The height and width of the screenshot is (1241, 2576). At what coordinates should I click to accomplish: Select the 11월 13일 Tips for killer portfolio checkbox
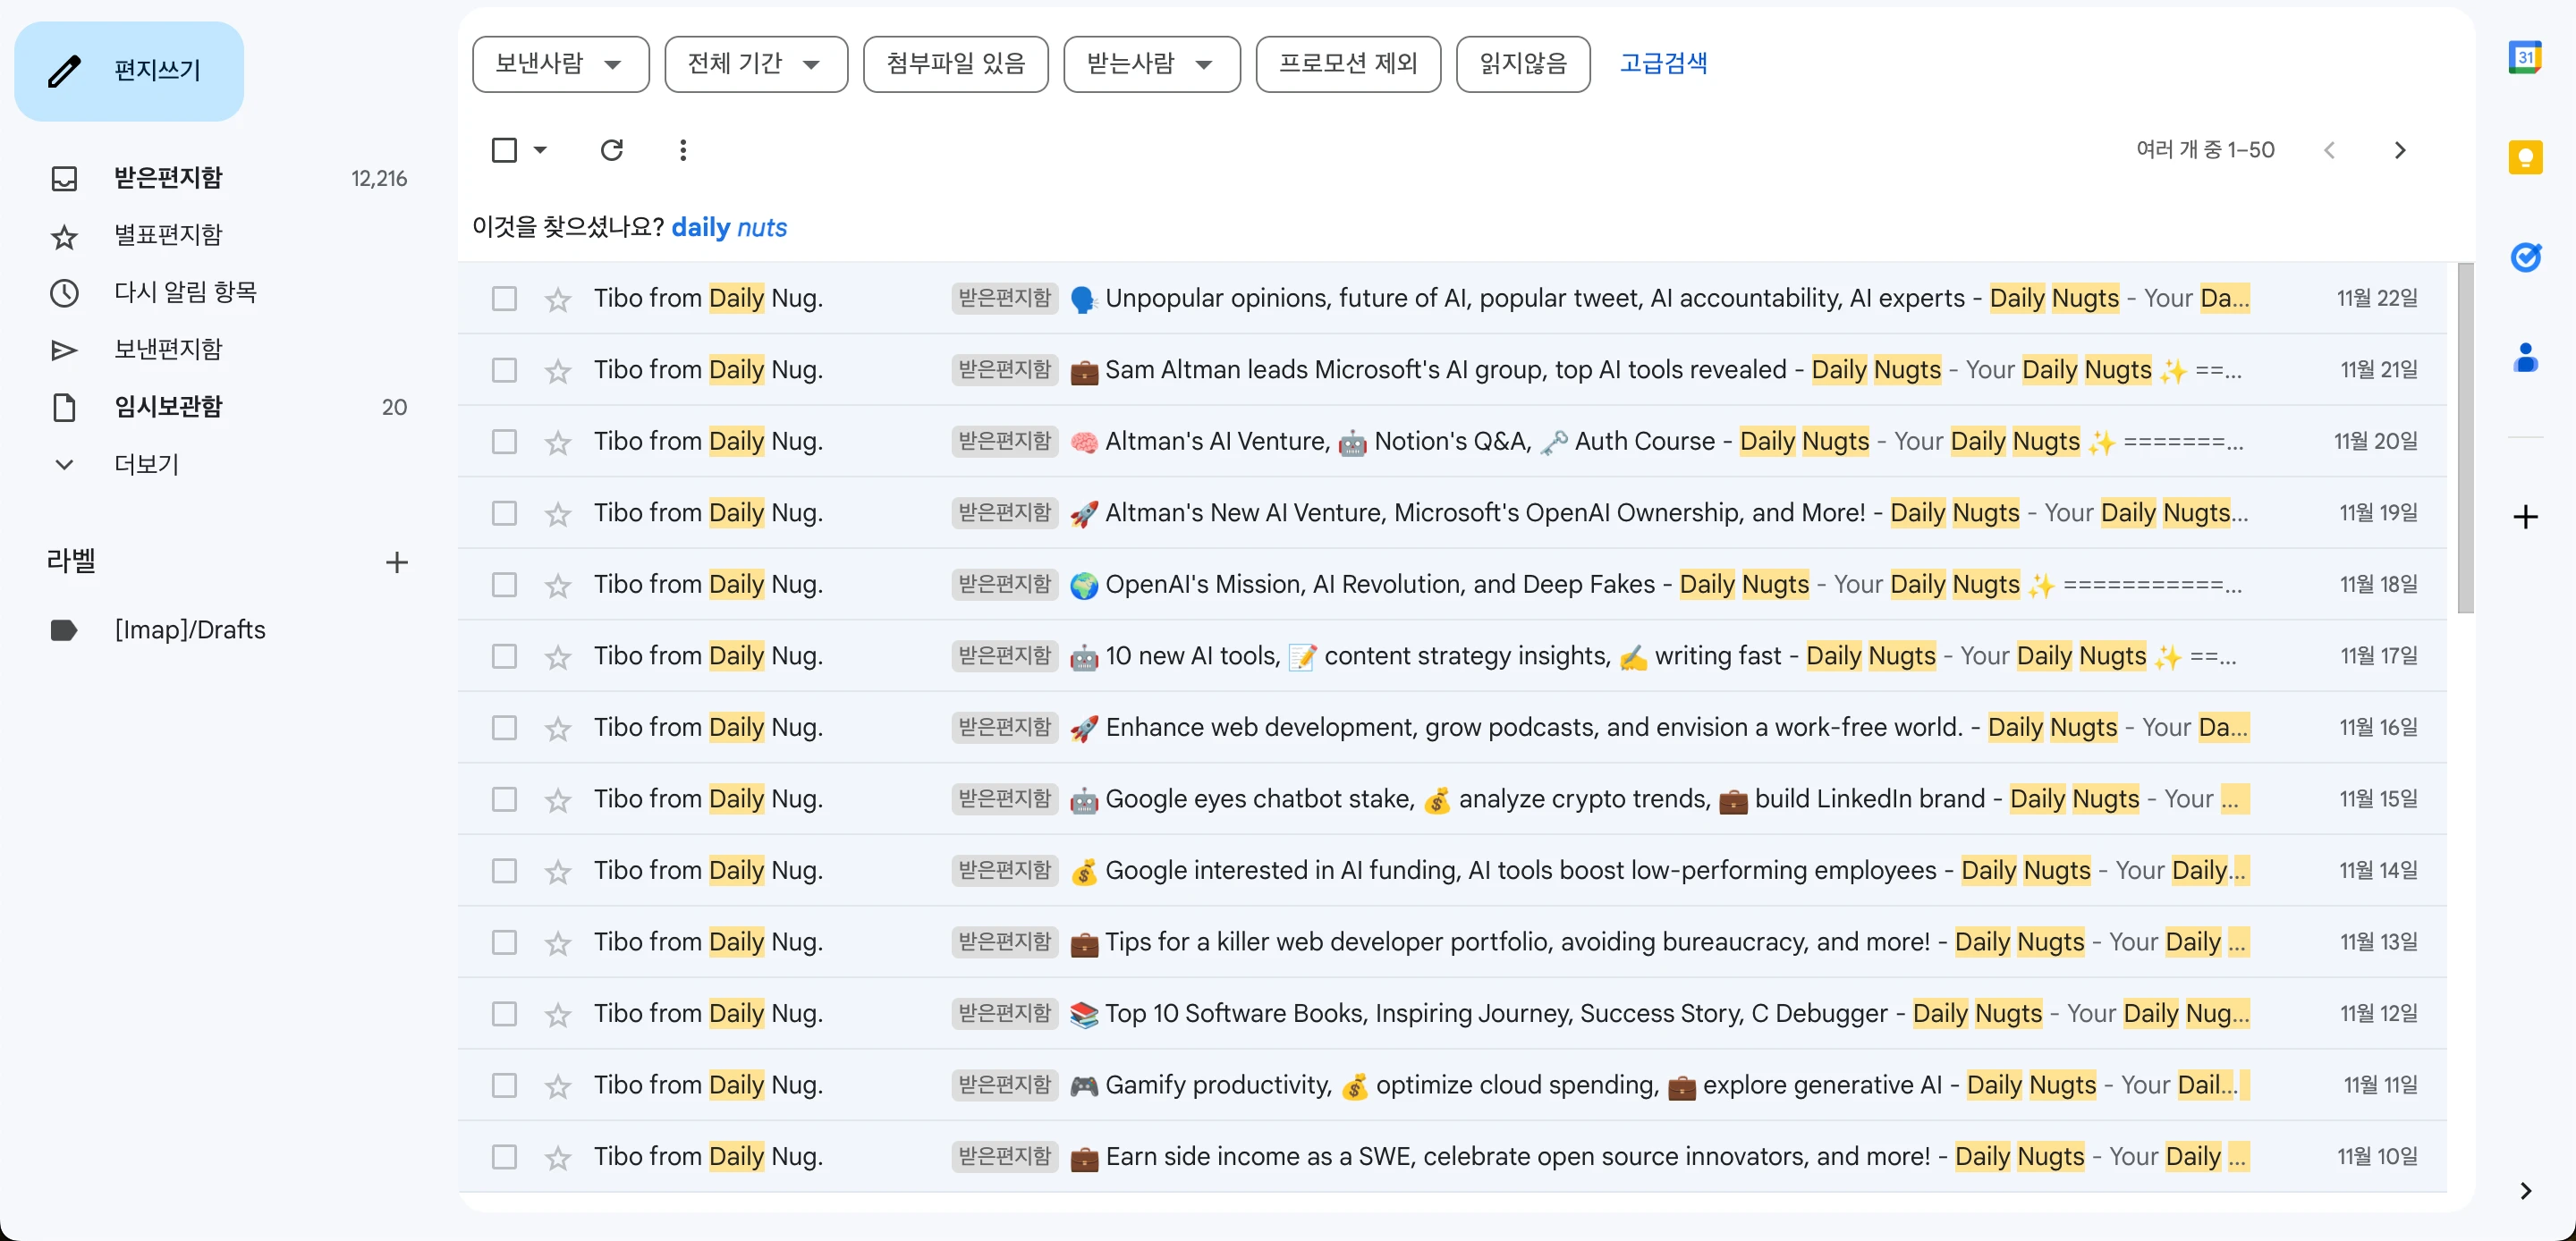[504, 943]
